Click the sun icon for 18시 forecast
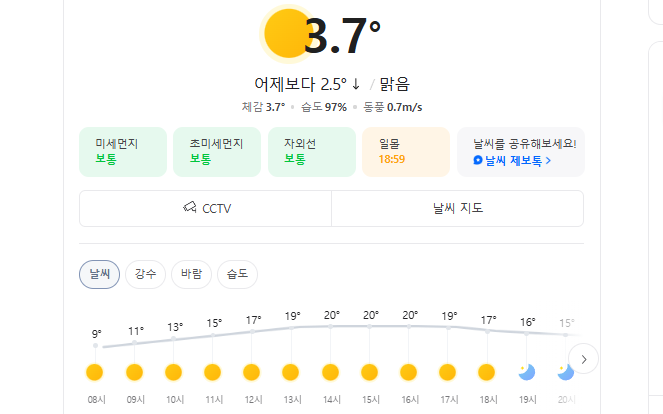This screenshot has height=414, width=663. tap(487, 372)
